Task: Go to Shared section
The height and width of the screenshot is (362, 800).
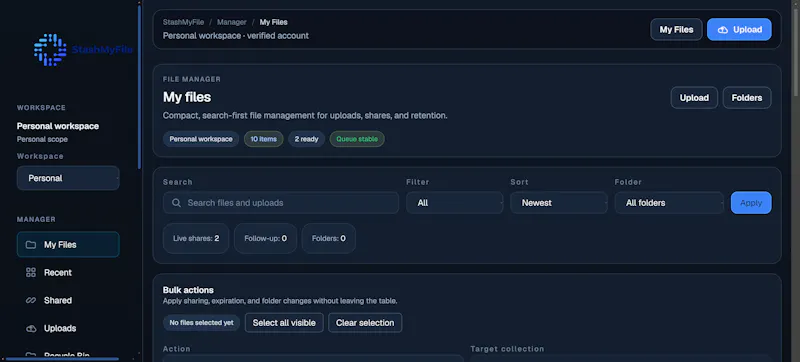Action: (x=68, y=300)
